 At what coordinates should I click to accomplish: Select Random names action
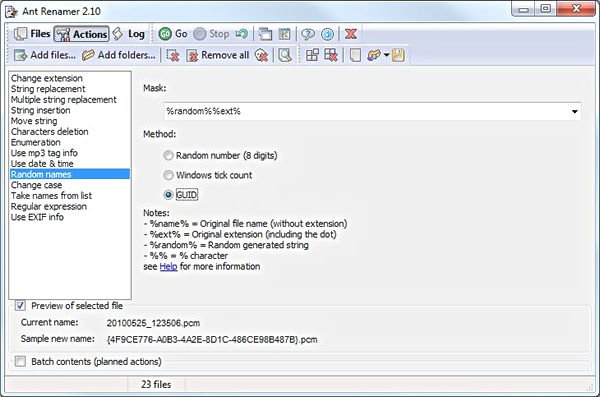70,174
